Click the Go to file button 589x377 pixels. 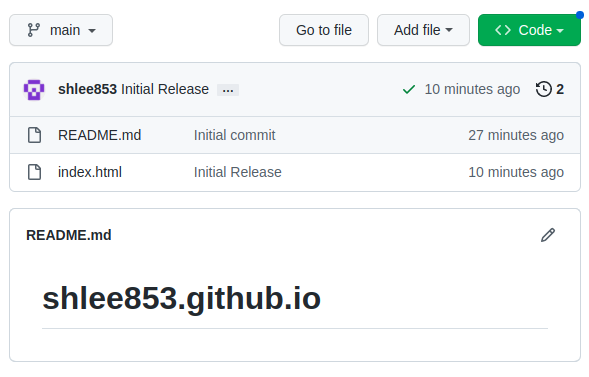[x=324, y=30]
